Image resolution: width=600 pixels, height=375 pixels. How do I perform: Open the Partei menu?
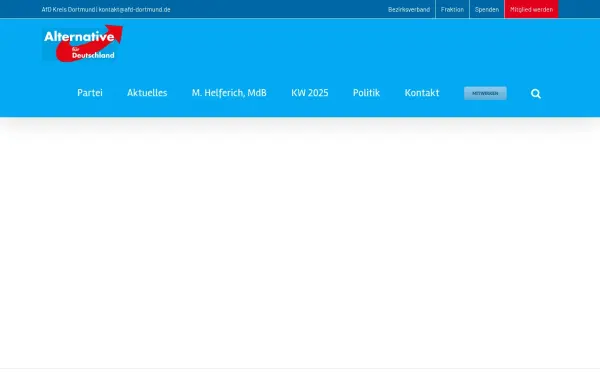coord(90,93)
